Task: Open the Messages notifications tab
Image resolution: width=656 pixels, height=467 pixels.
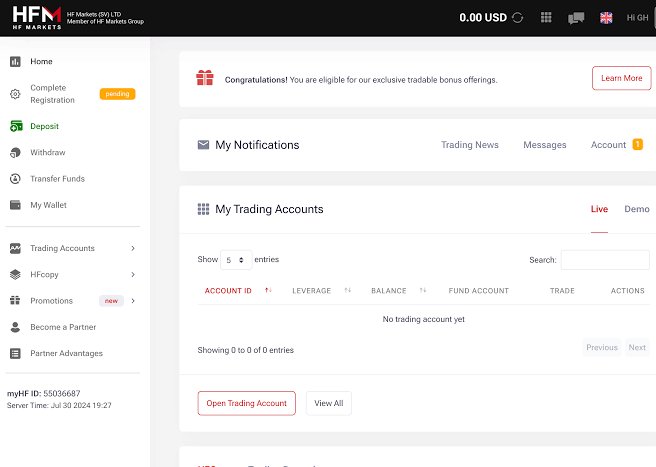Action: click(544, 145)
